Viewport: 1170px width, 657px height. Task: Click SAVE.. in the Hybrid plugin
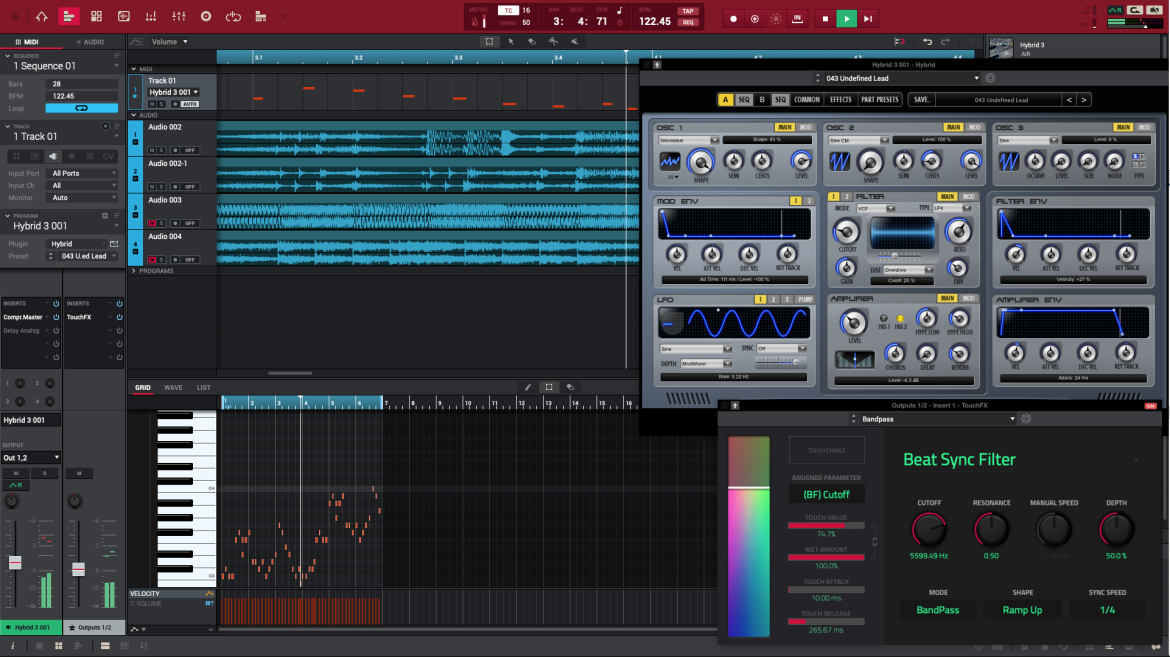click(x=922, y=99)
